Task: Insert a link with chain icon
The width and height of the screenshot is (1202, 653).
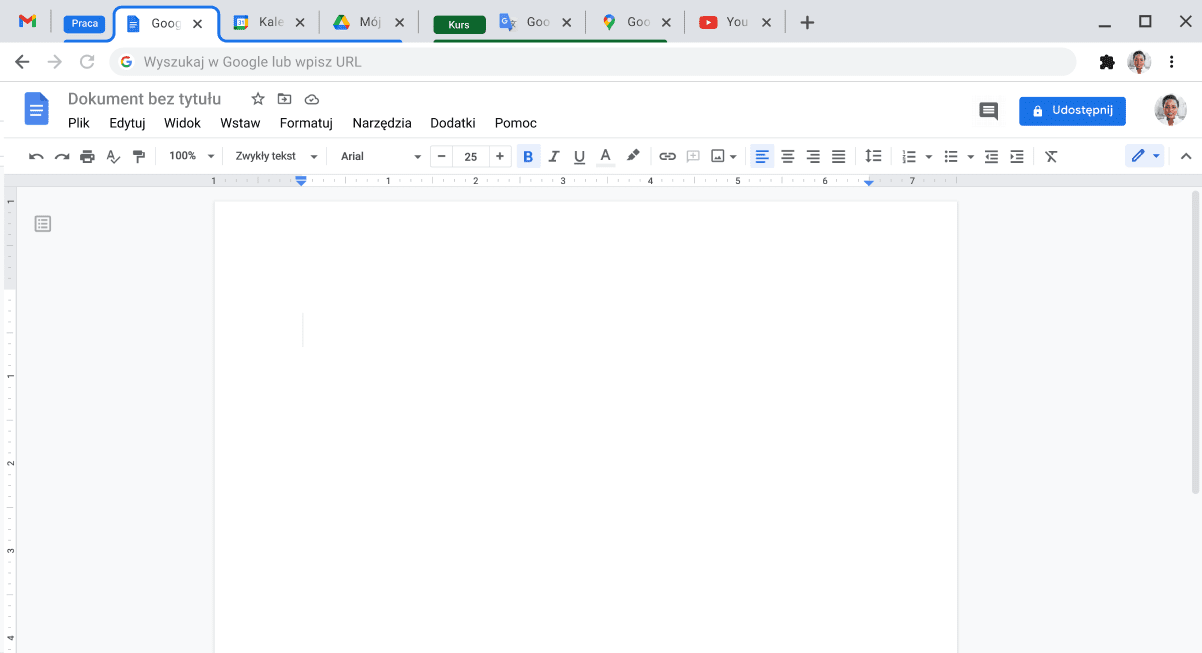Action: 667,156
